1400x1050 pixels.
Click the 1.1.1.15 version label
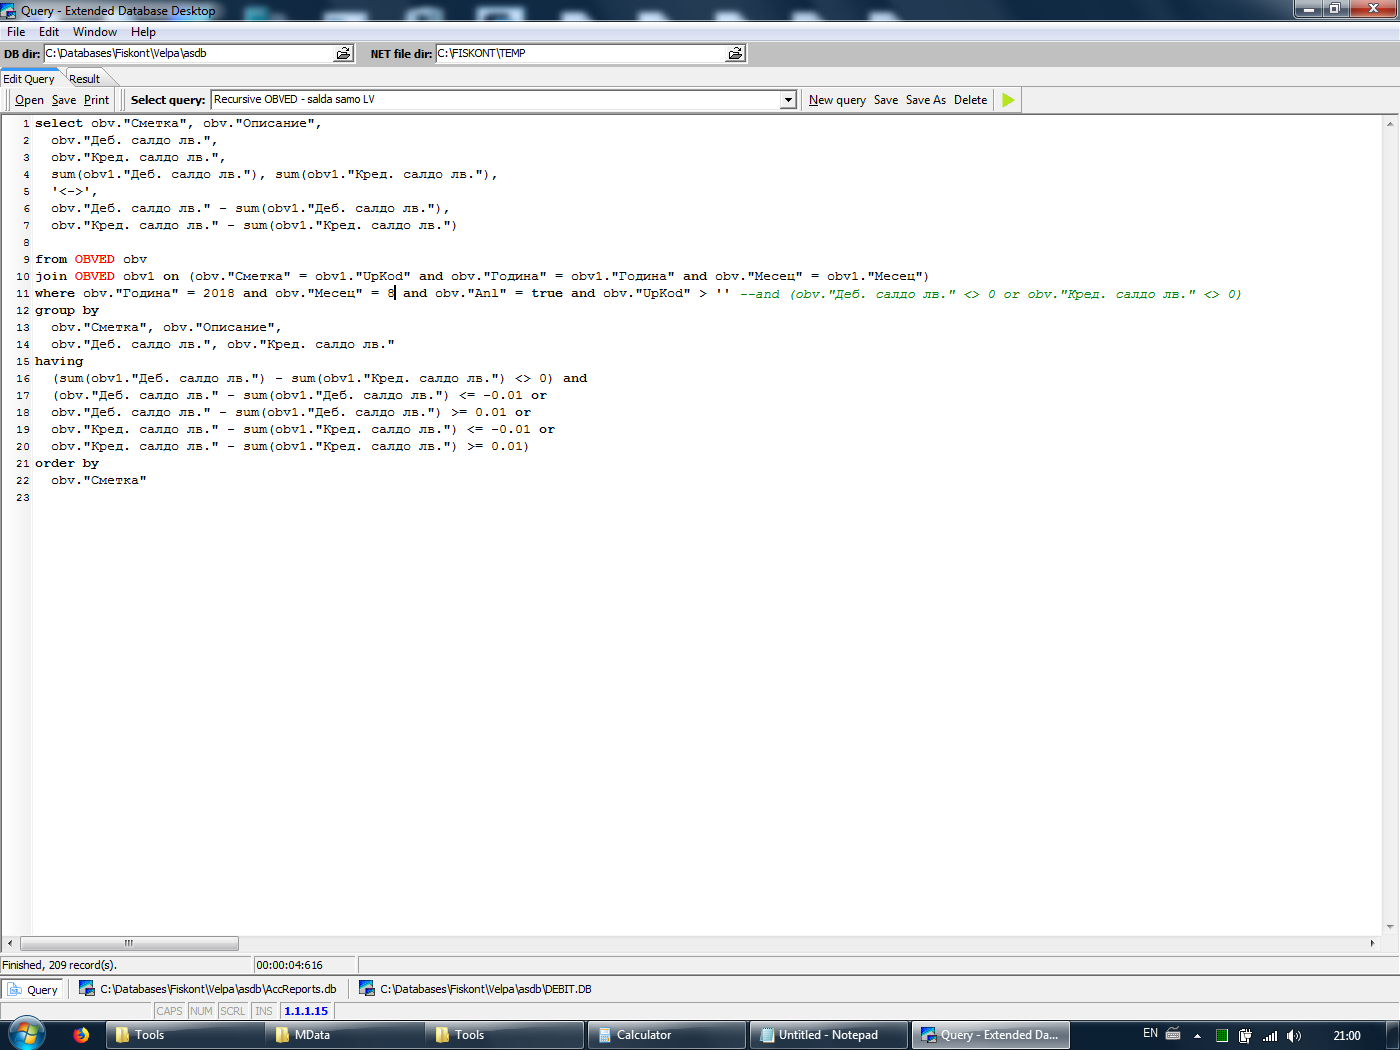pyautogui.click(x=306, y=1011)
